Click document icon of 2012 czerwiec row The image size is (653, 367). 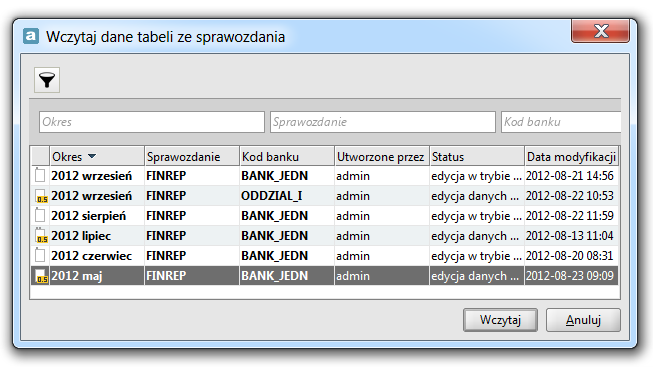point(40,255)
